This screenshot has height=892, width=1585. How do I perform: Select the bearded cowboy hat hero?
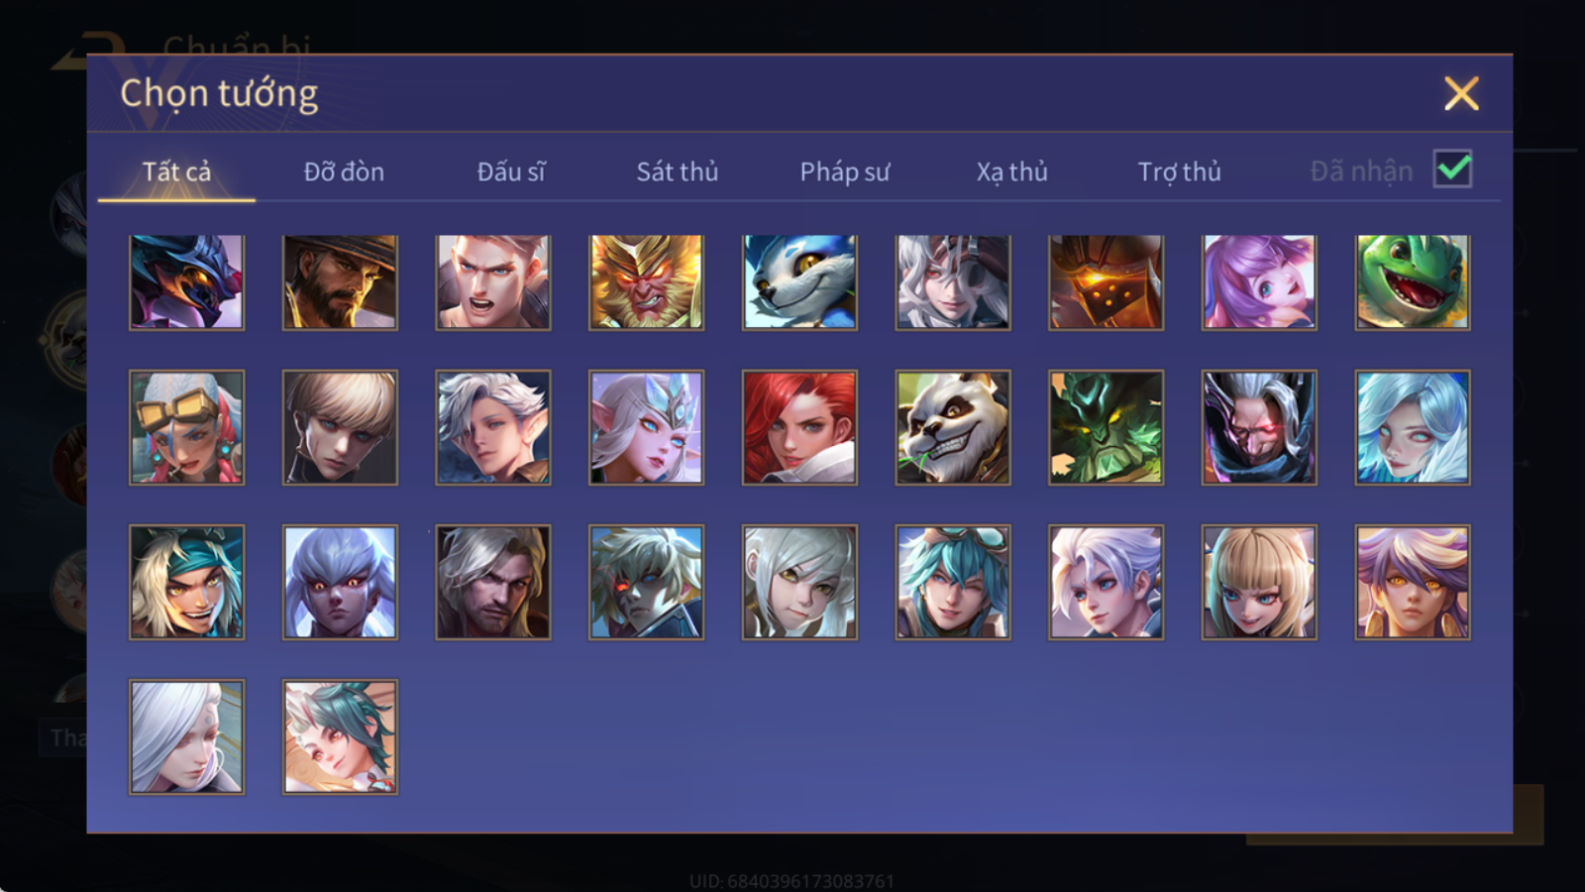[339, 282]
